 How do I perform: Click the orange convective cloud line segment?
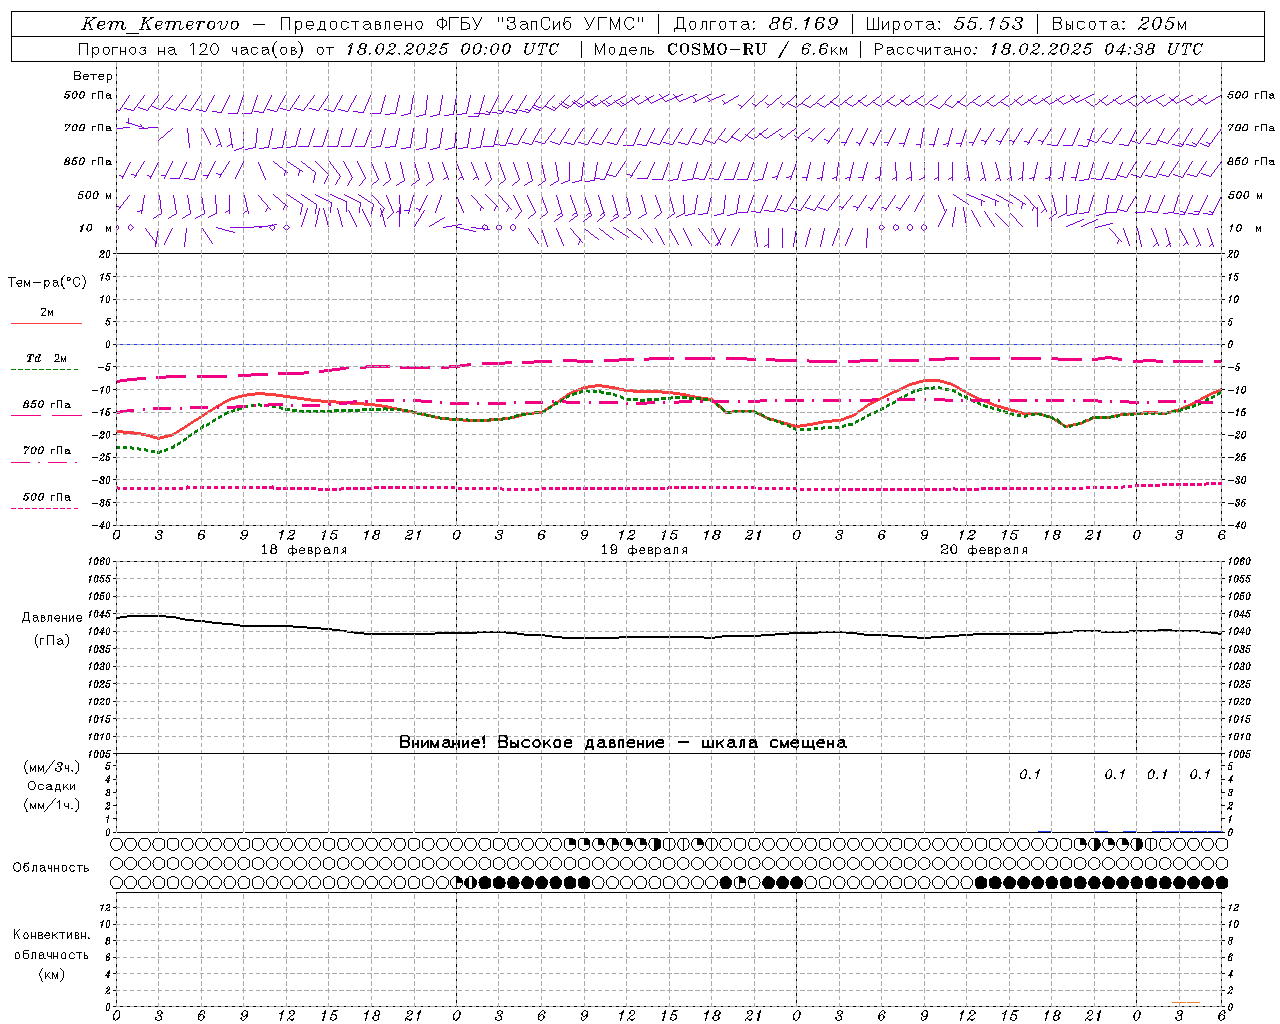pos(1185,1002)
